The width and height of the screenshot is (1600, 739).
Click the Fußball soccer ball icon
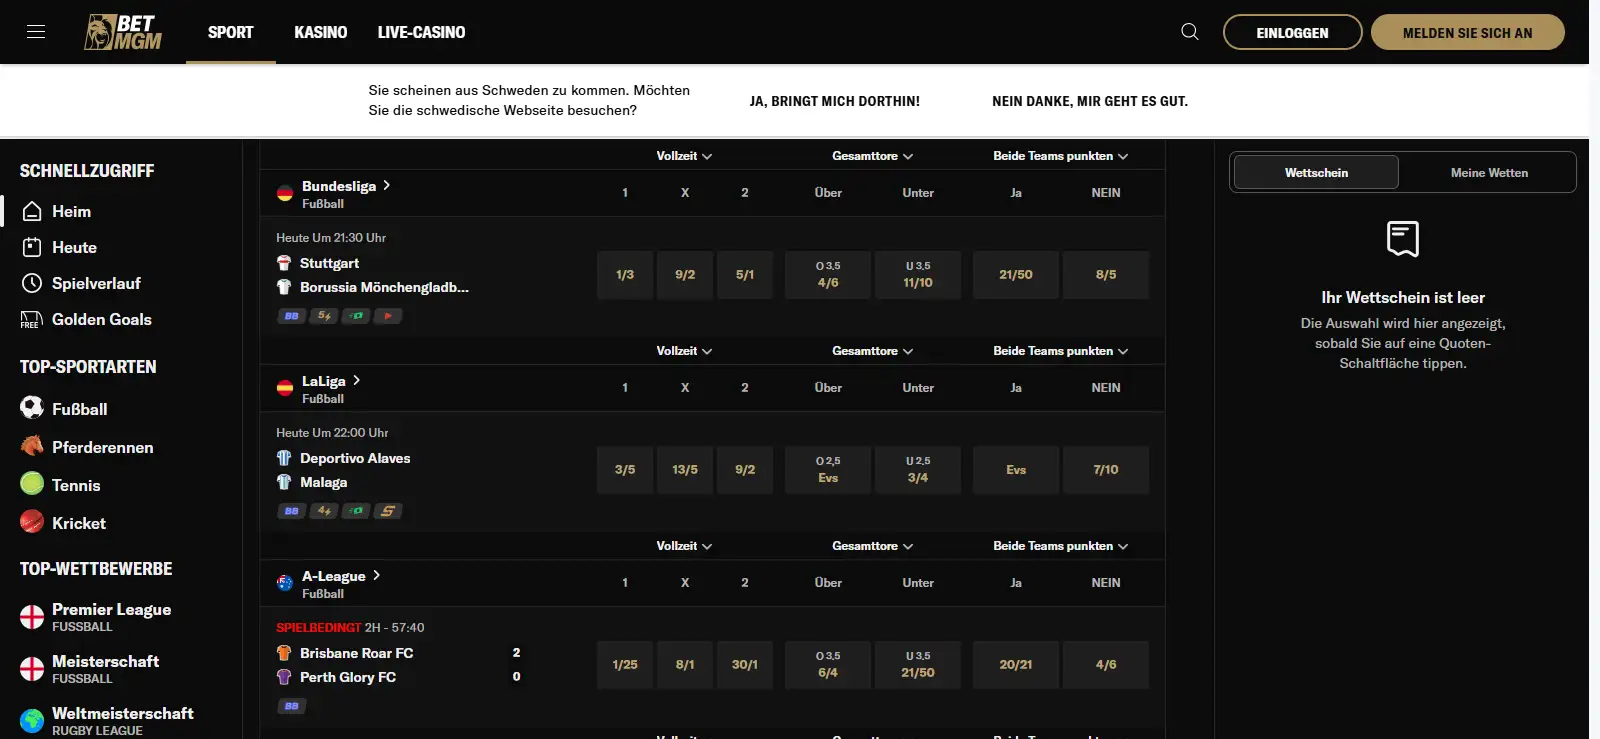pyautogui.click(x=32, y=408)
